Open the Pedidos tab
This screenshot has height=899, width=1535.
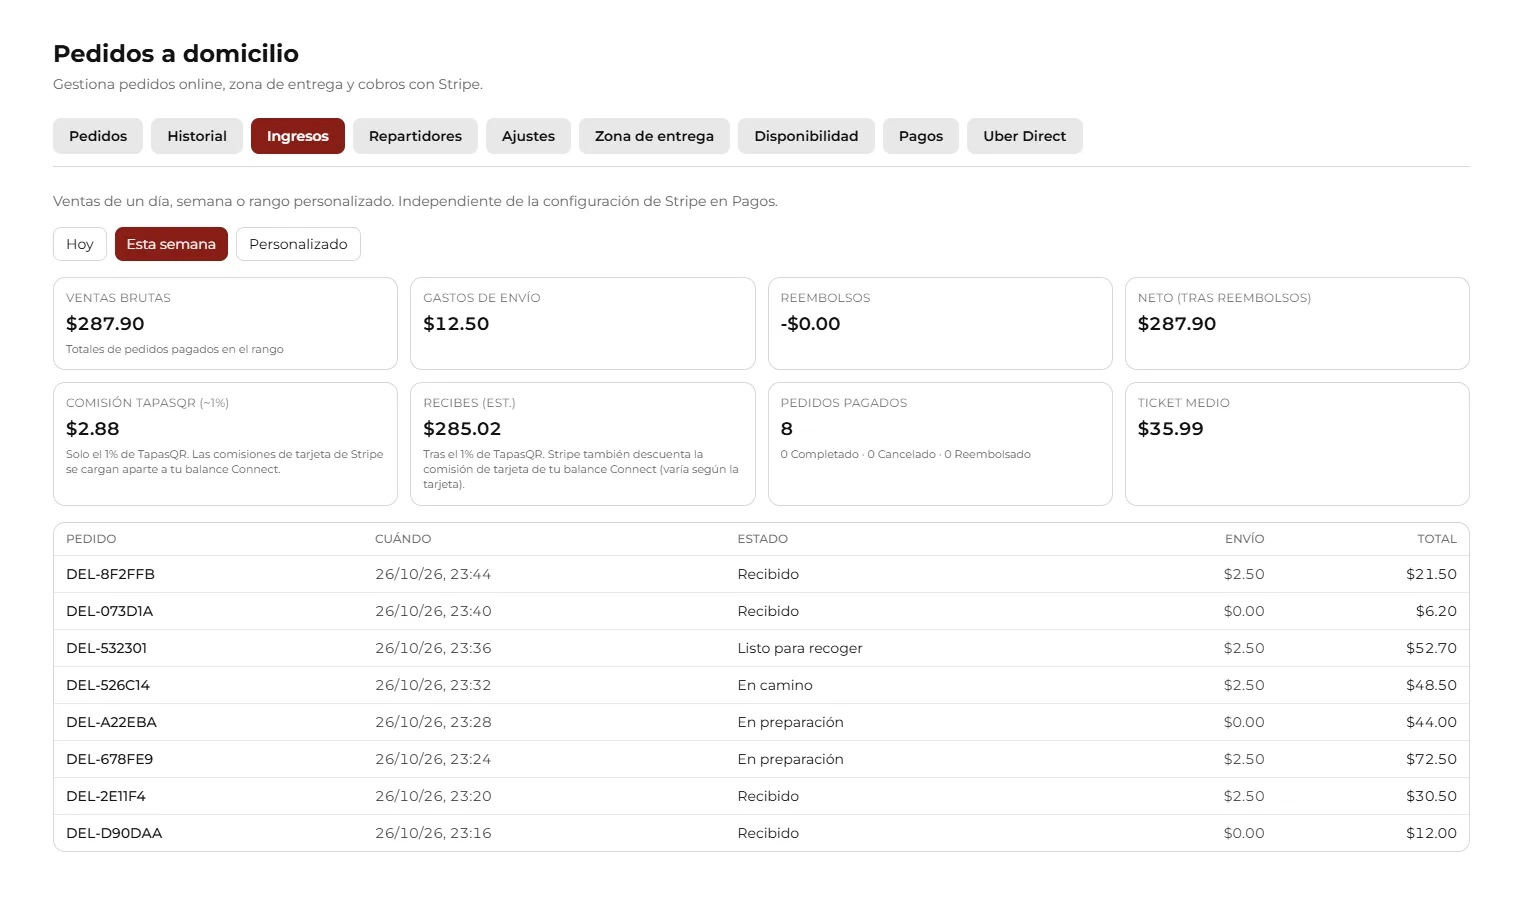point(98,136)
